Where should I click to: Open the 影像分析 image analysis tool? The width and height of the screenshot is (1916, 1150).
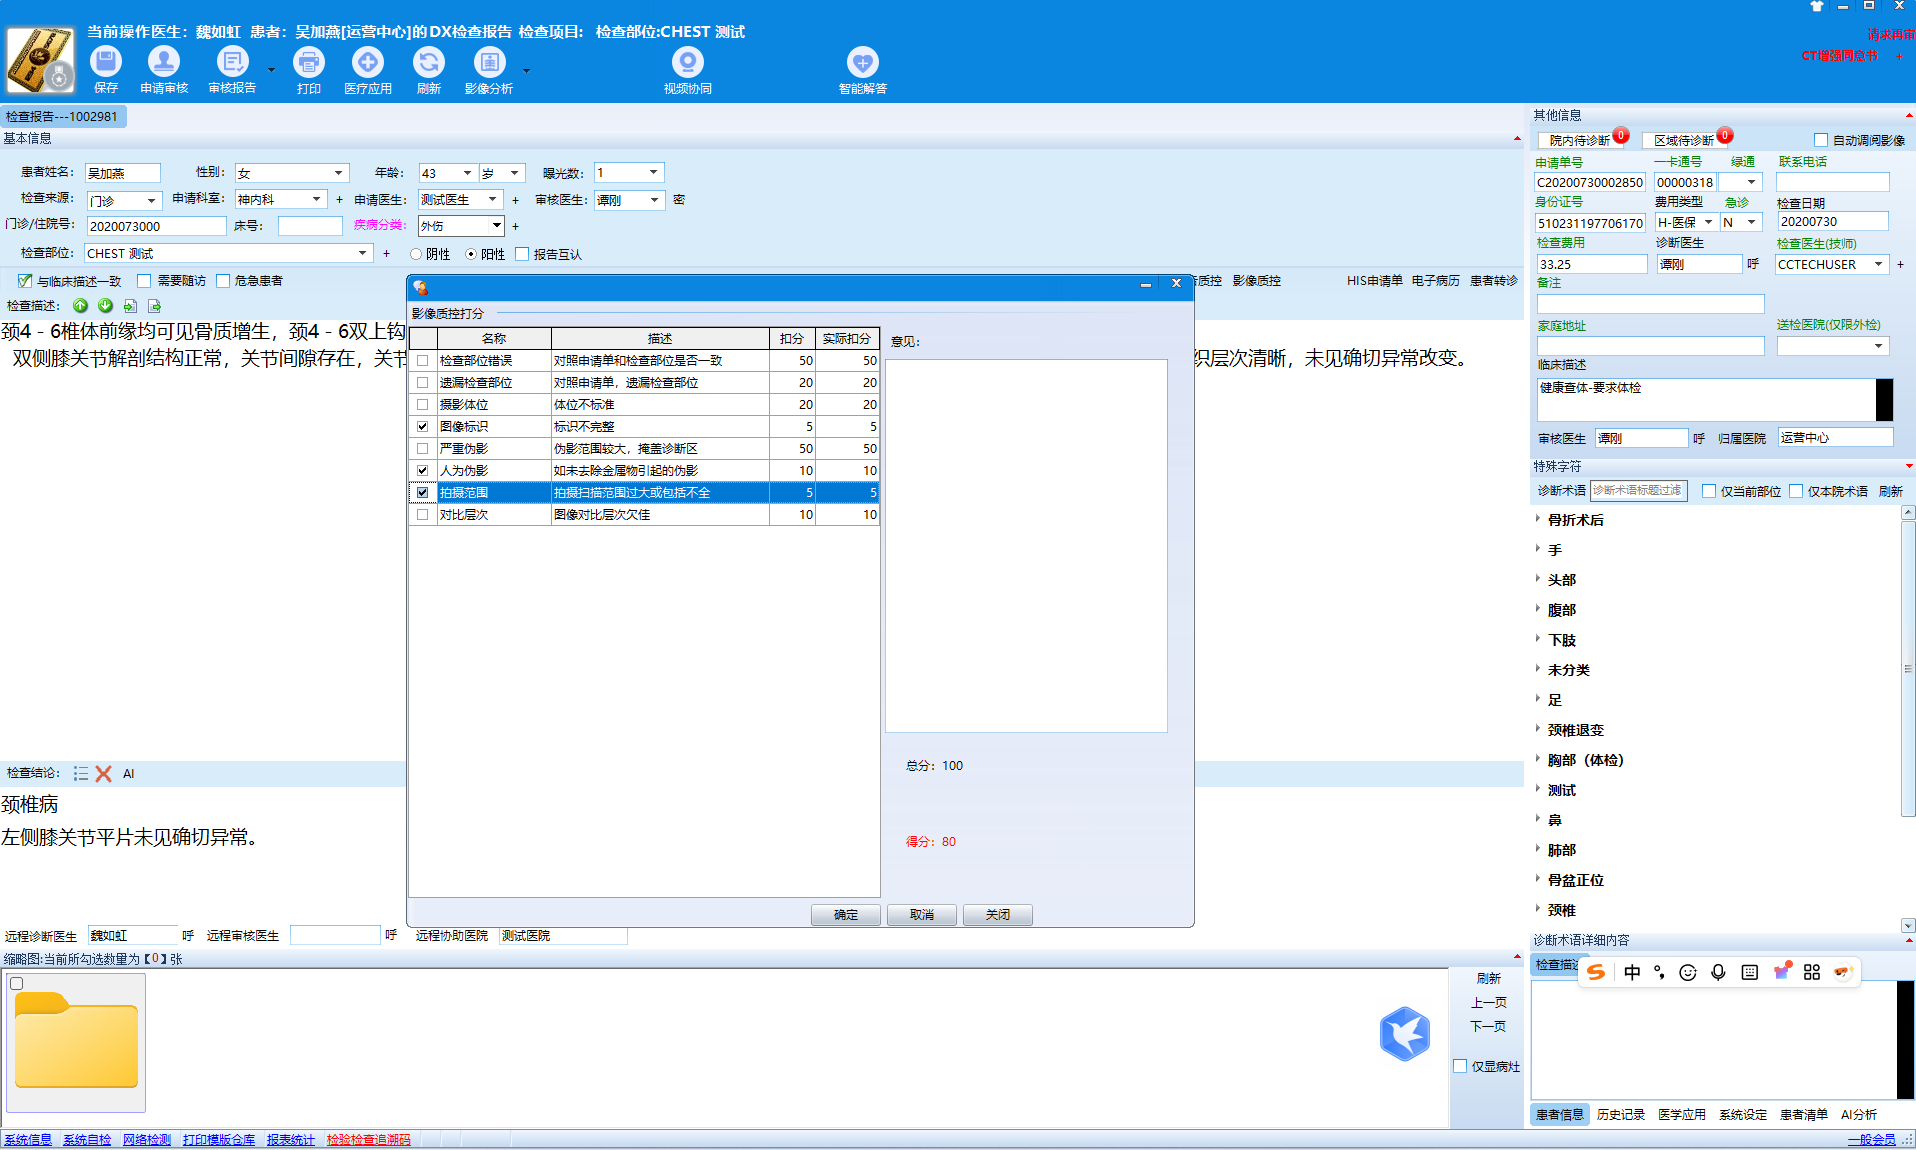pos(488,63)
